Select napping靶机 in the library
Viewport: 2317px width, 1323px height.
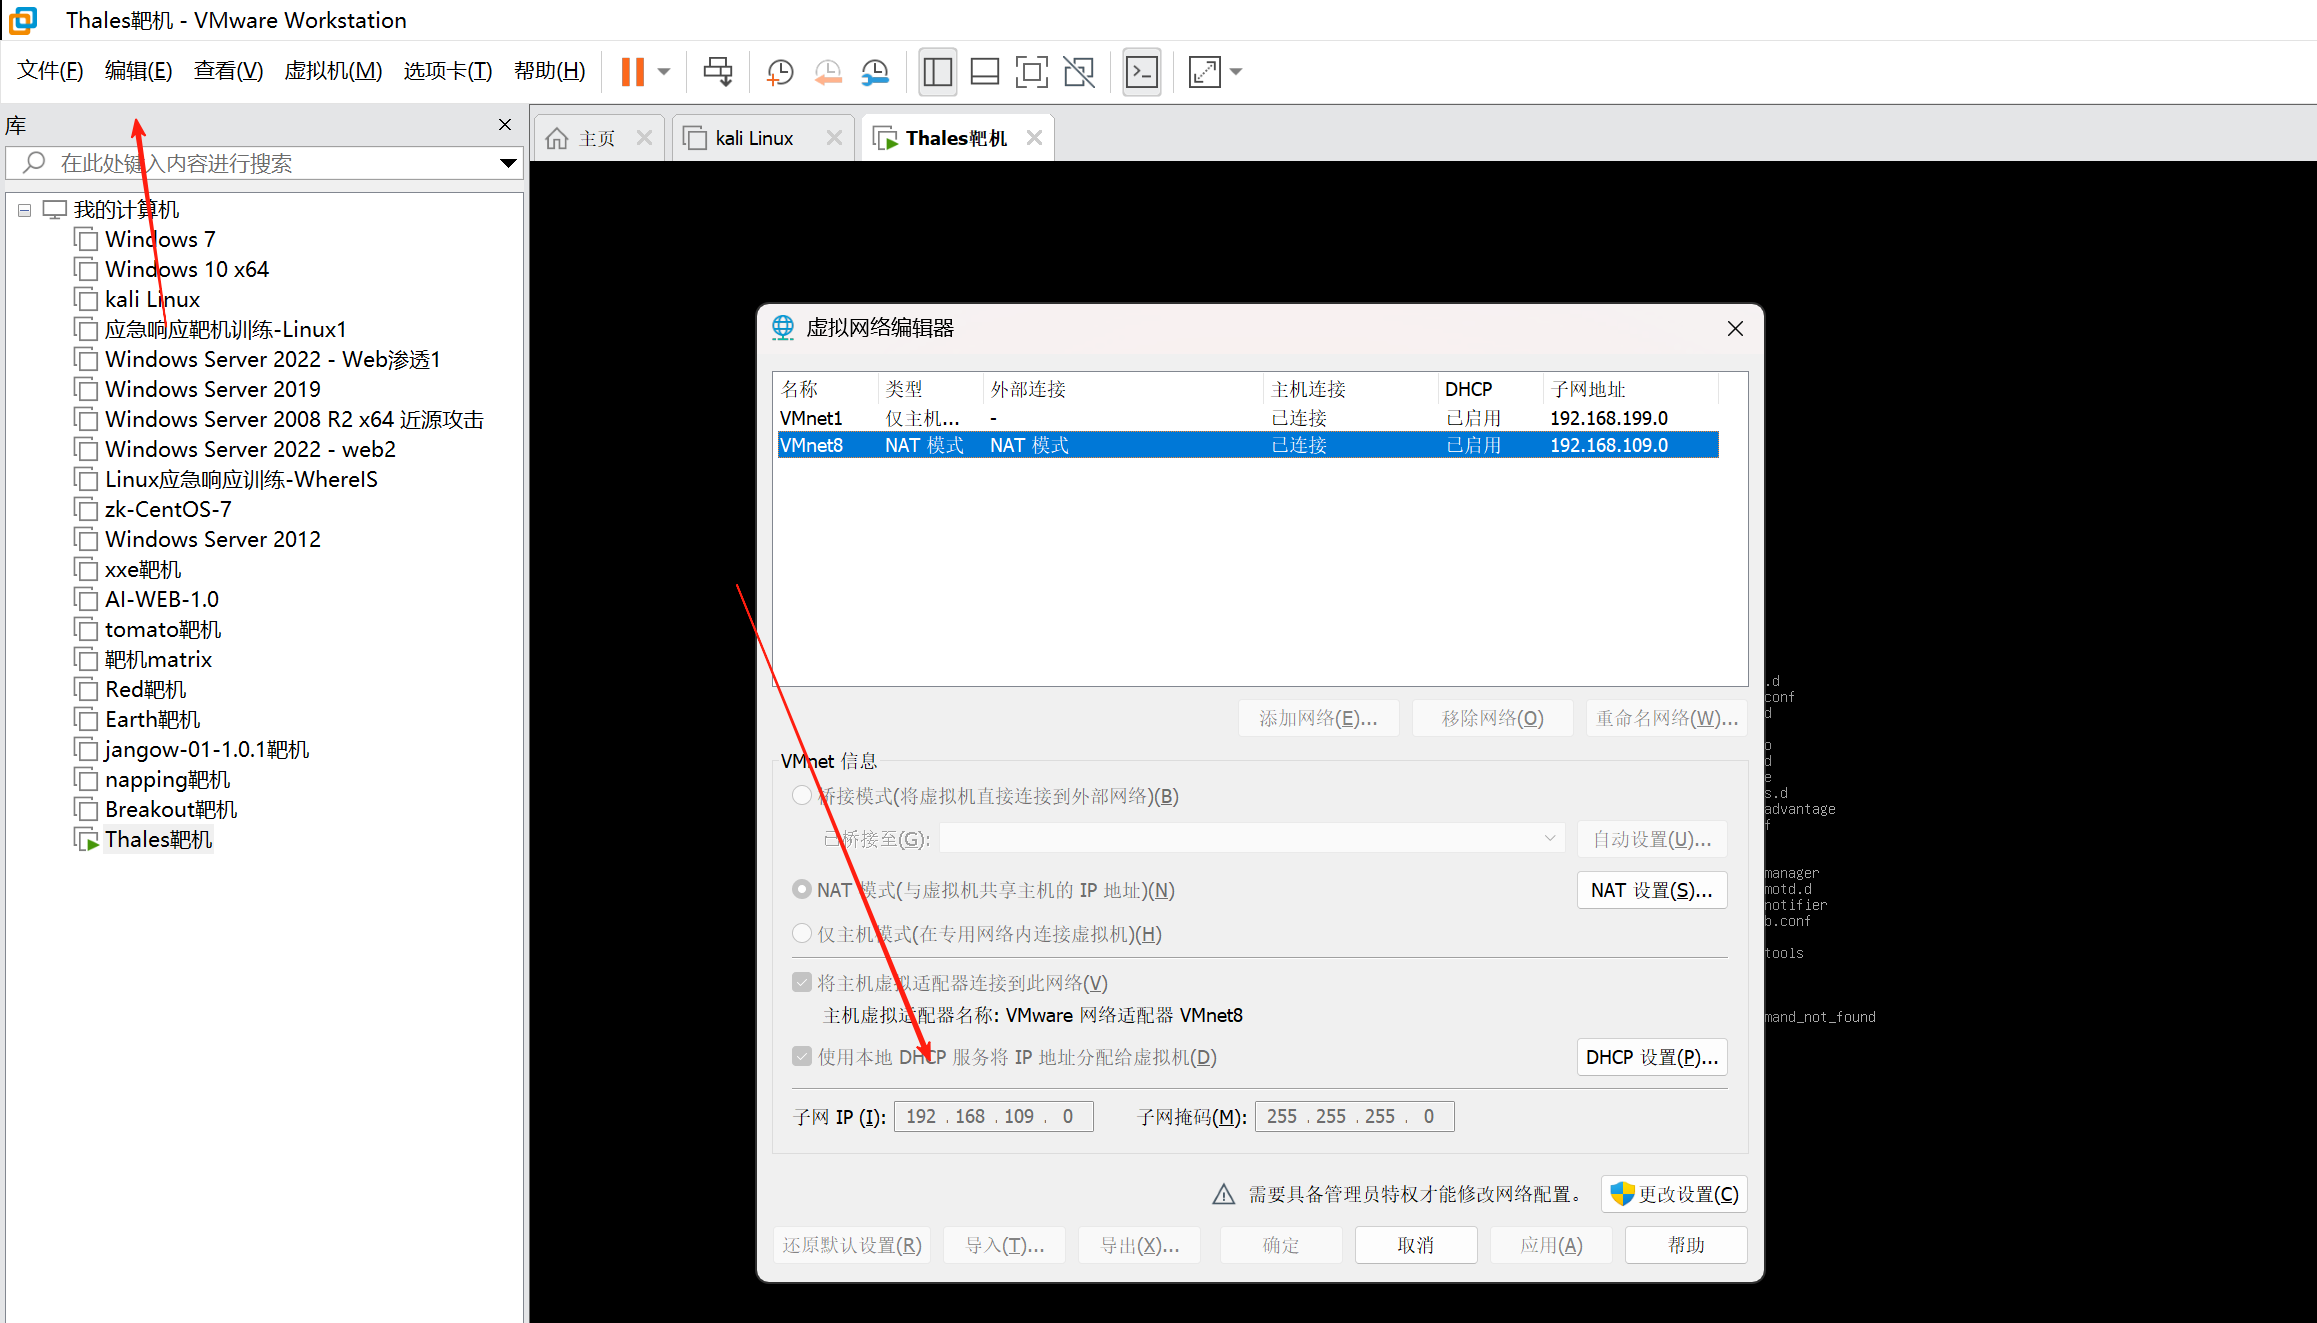(x=167, y=780)
